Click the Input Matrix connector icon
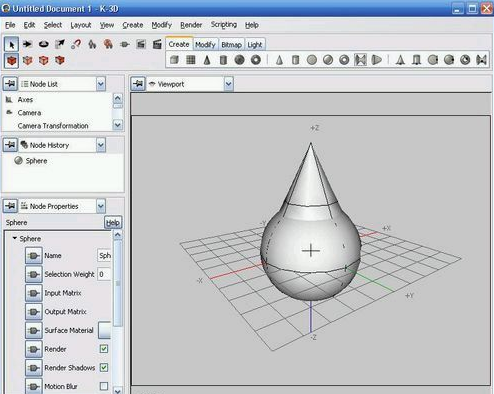Viewport: 494px width, 394px height. point(34,293)
